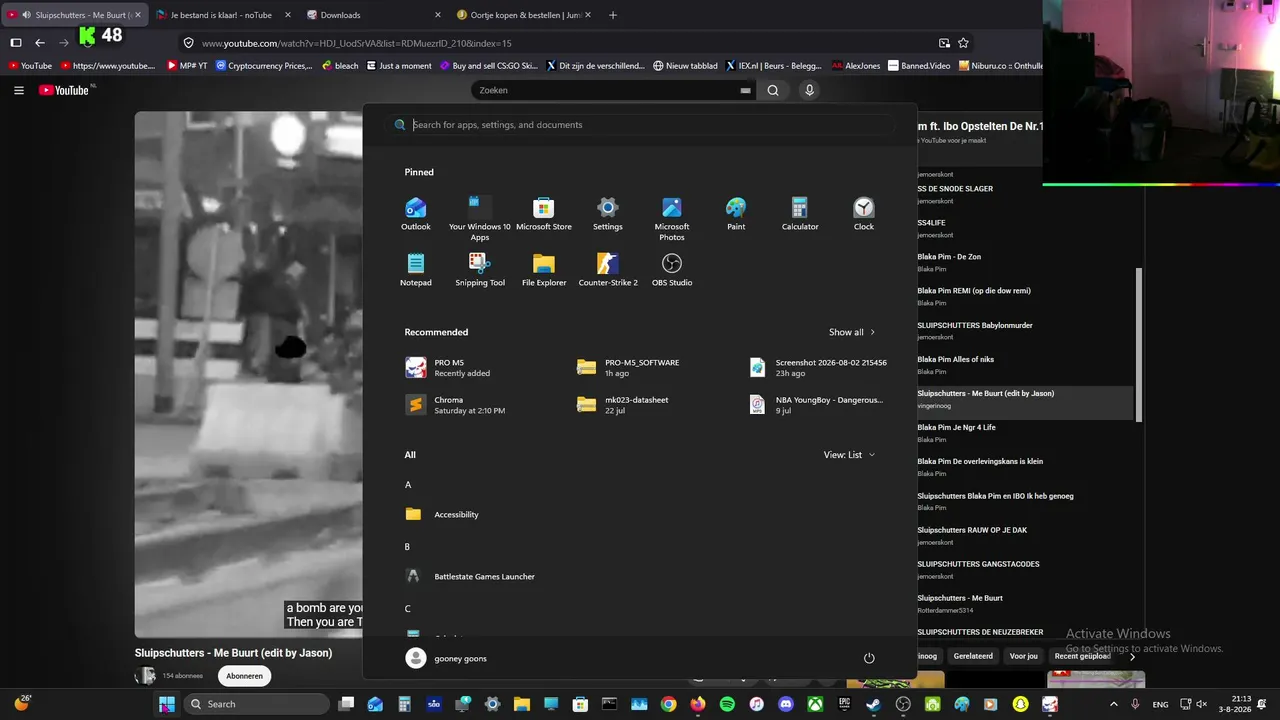Open the Xbox app from the taskbar
The height and width of the screenshot is (720, 1280).
(816, 704)
